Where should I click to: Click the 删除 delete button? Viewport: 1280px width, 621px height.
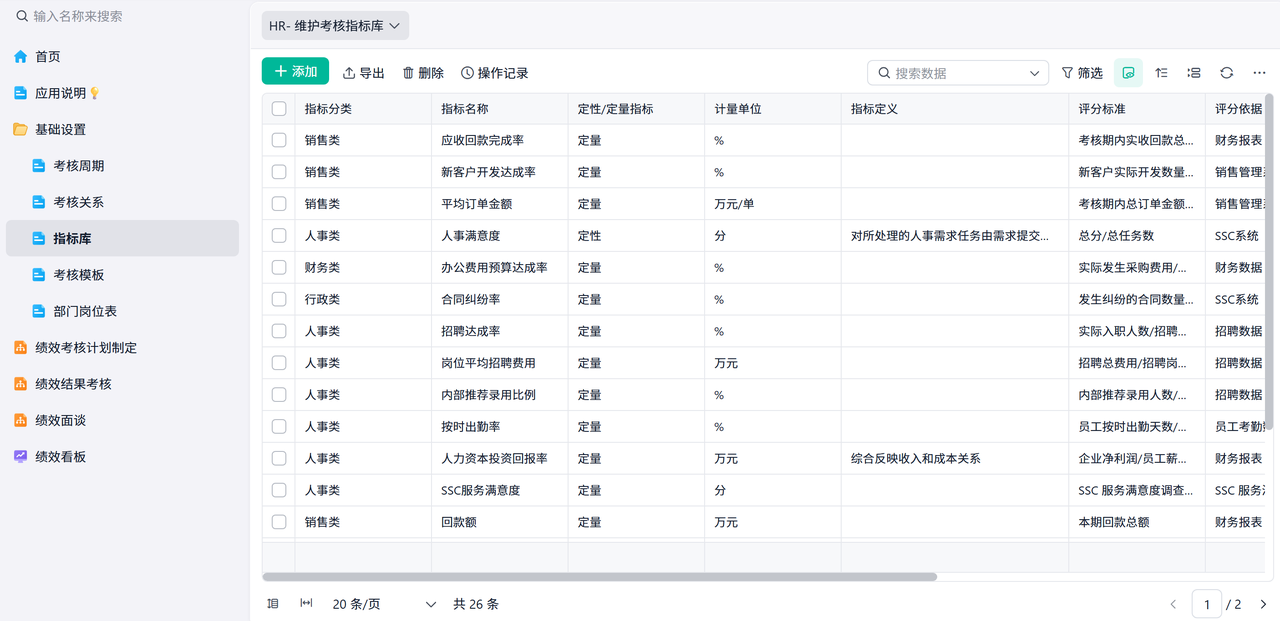[423, 73]
